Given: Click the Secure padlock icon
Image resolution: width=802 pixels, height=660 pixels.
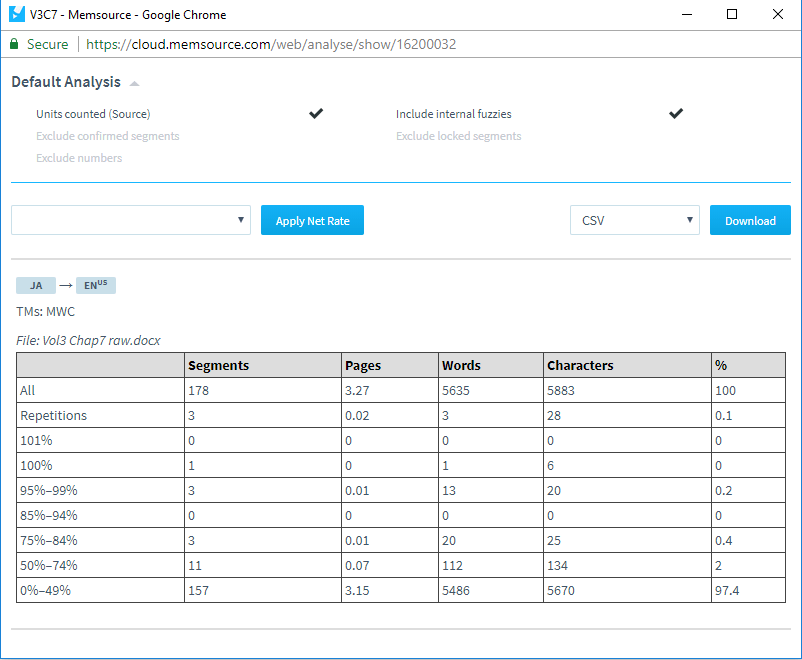Looking at the screenshot, I should (x=14, y=45).
